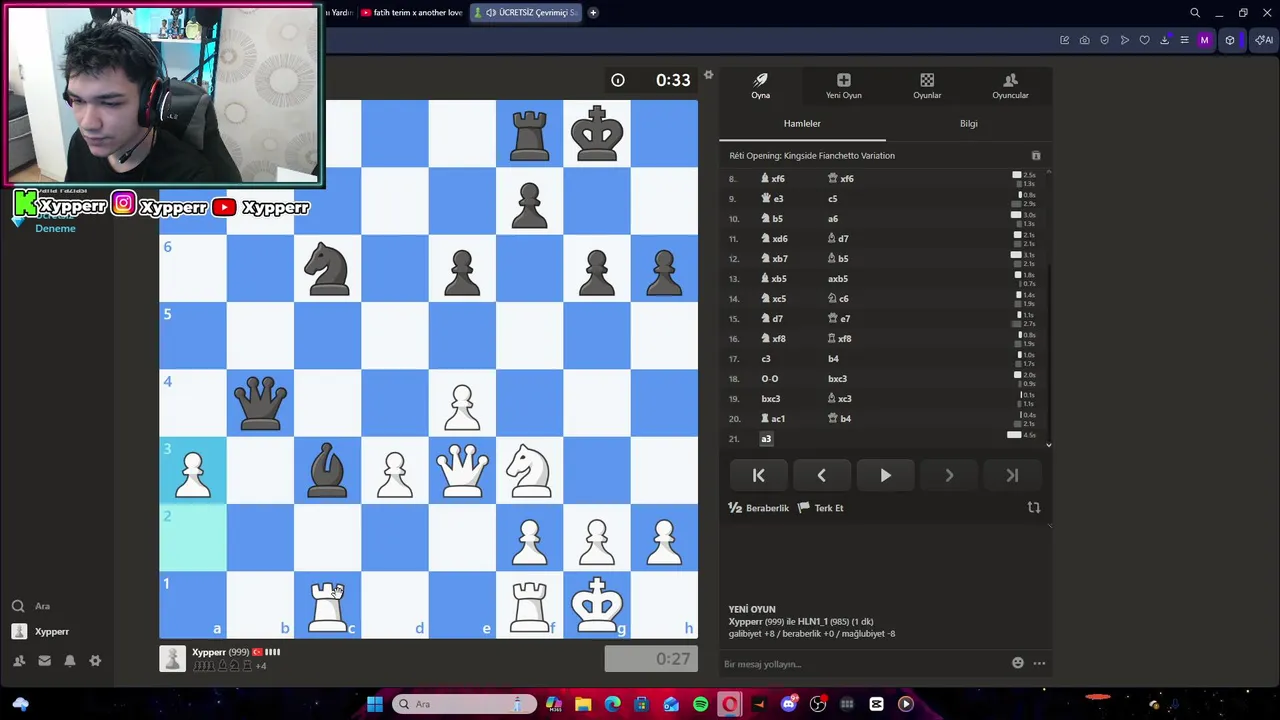Click the Windows taskbar Ara search box
This screenshot has width=1280, height=720.
coord(465,704)
